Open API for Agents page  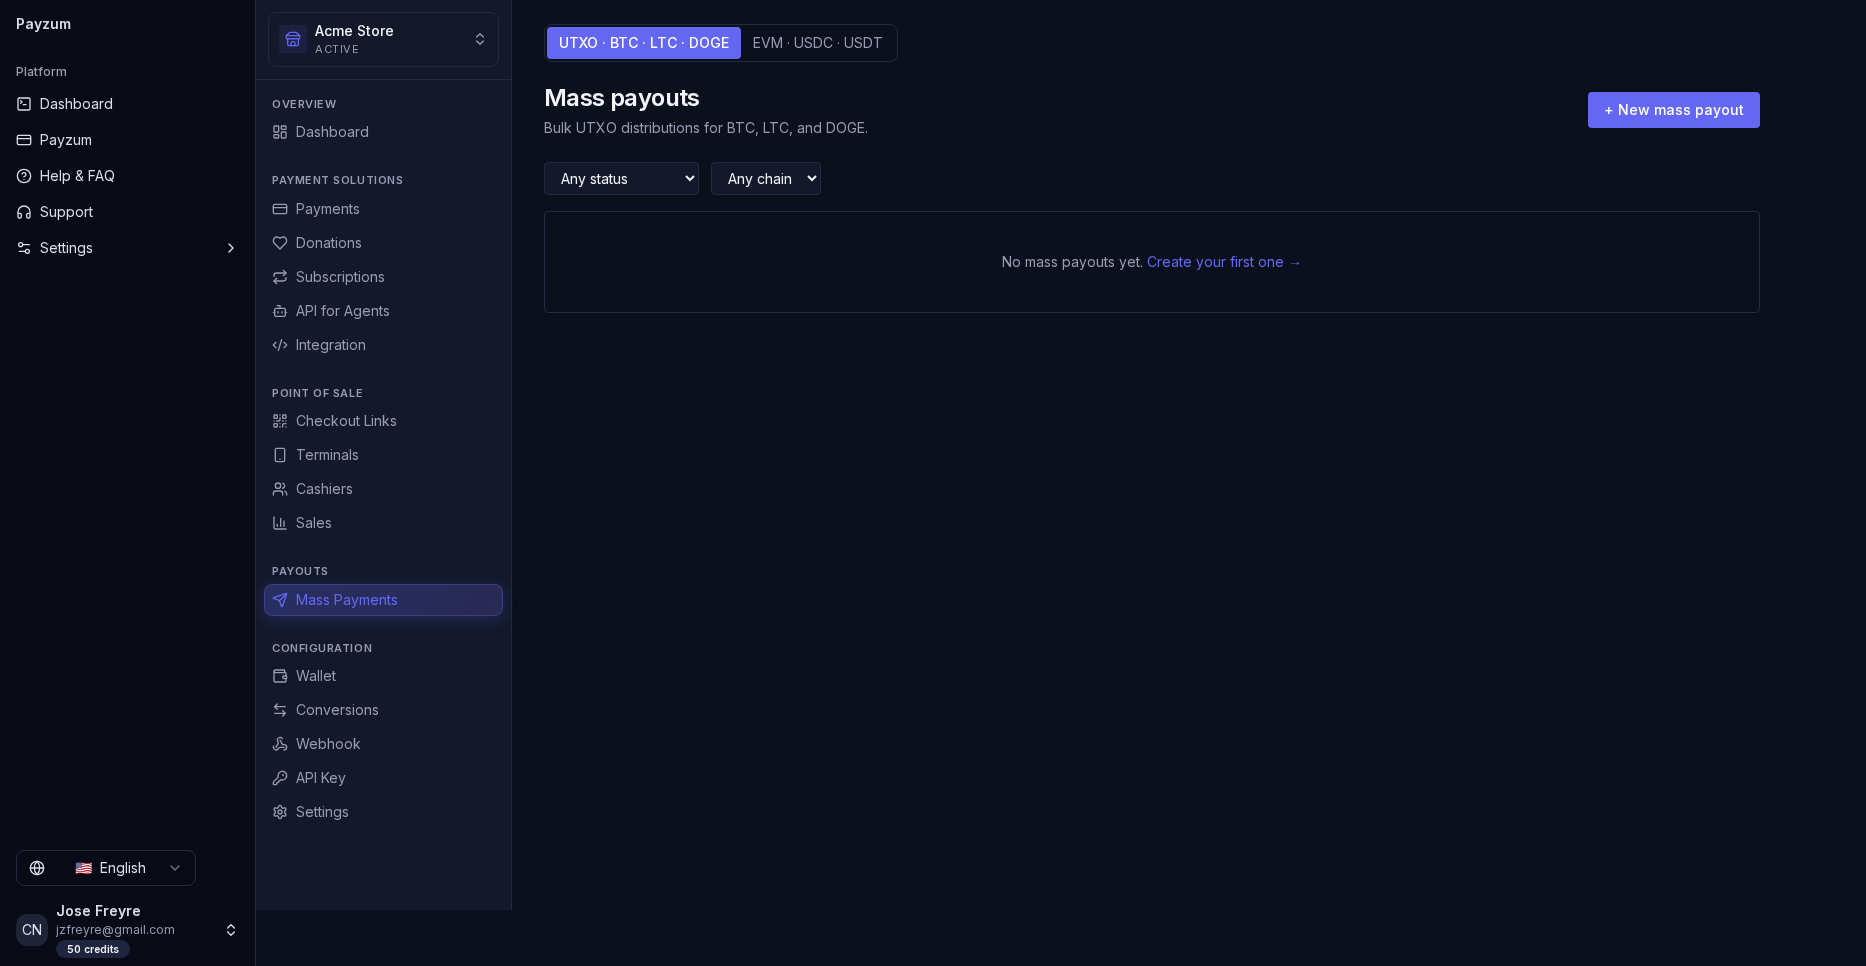(x=383, y=311)
